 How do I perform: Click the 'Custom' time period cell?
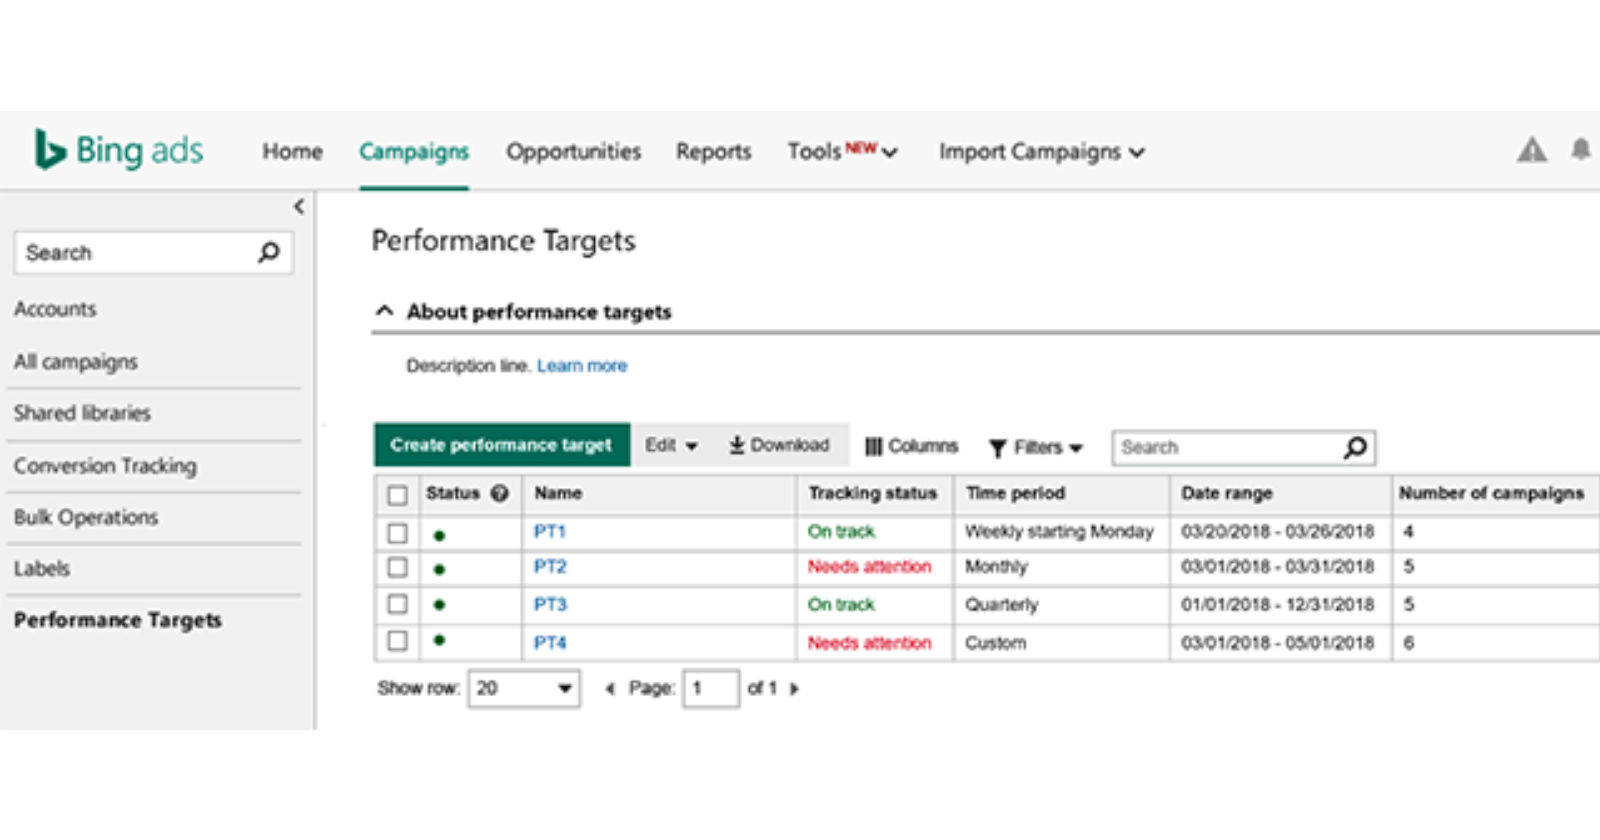point(996,642)
